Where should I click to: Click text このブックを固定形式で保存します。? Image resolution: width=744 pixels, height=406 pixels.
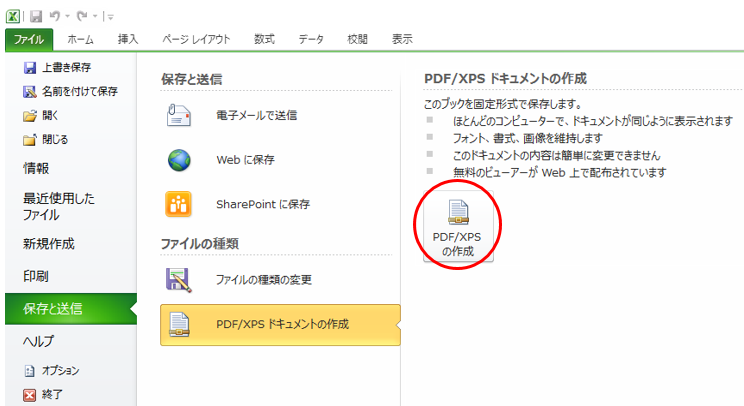point(502,104)
